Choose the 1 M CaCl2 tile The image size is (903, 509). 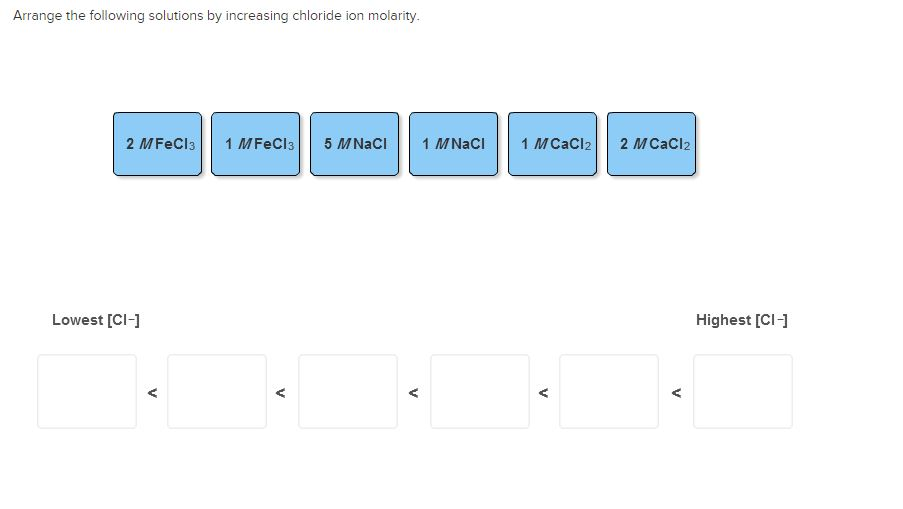553,144
